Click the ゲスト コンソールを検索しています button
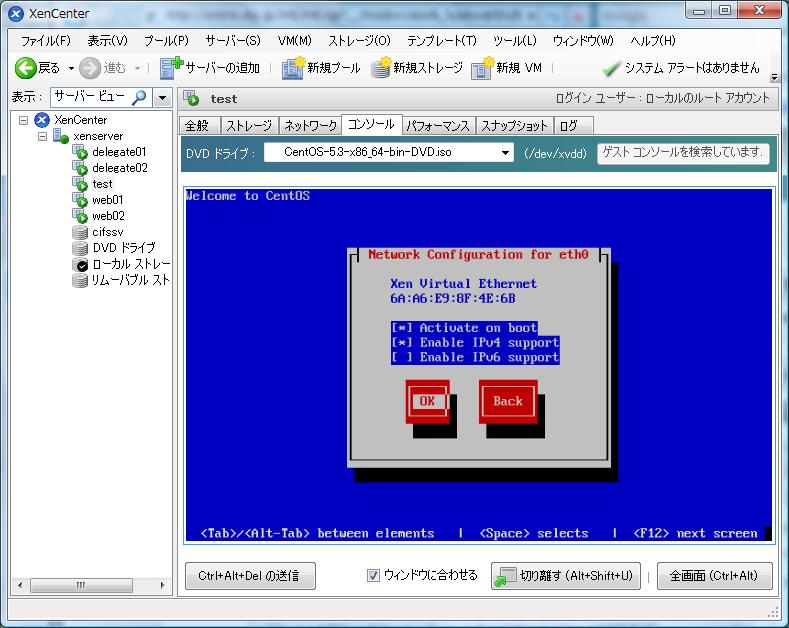 tap(683, 152)
